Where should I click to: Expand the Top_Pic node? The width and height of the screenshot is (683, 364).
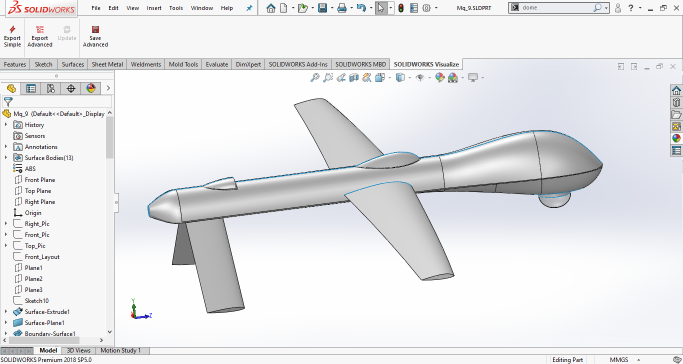(x=6, y=246)
